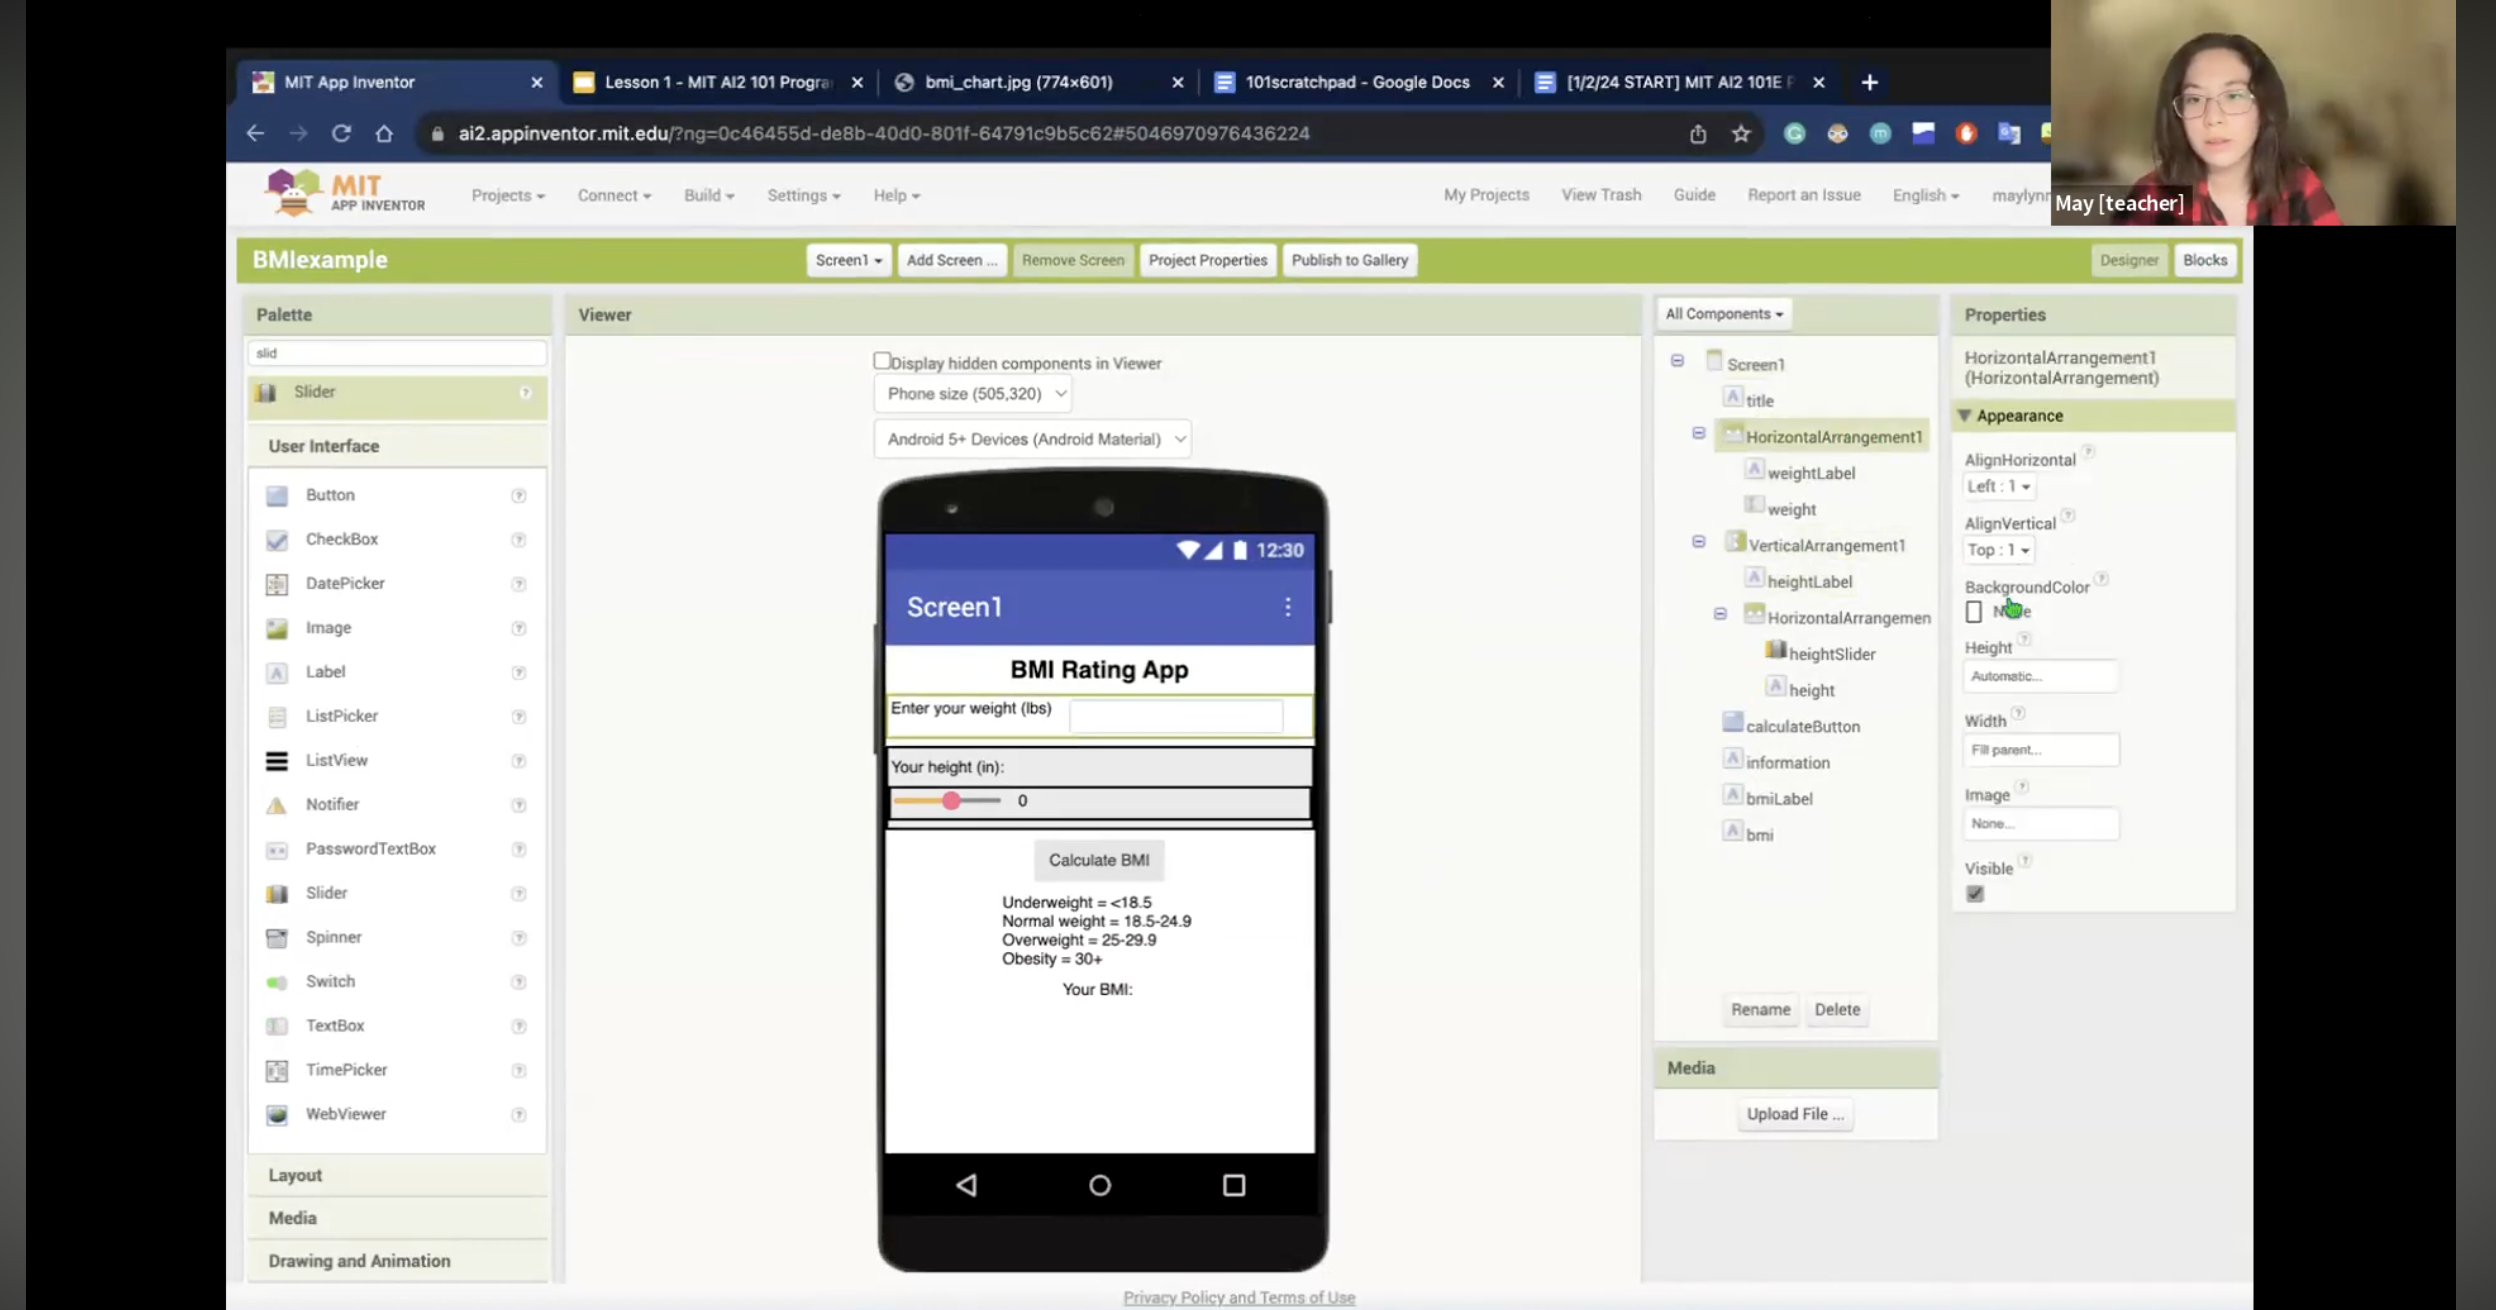Open the Projects menu
Screen dimensions: 2496x1310
[x=507, y=196]
